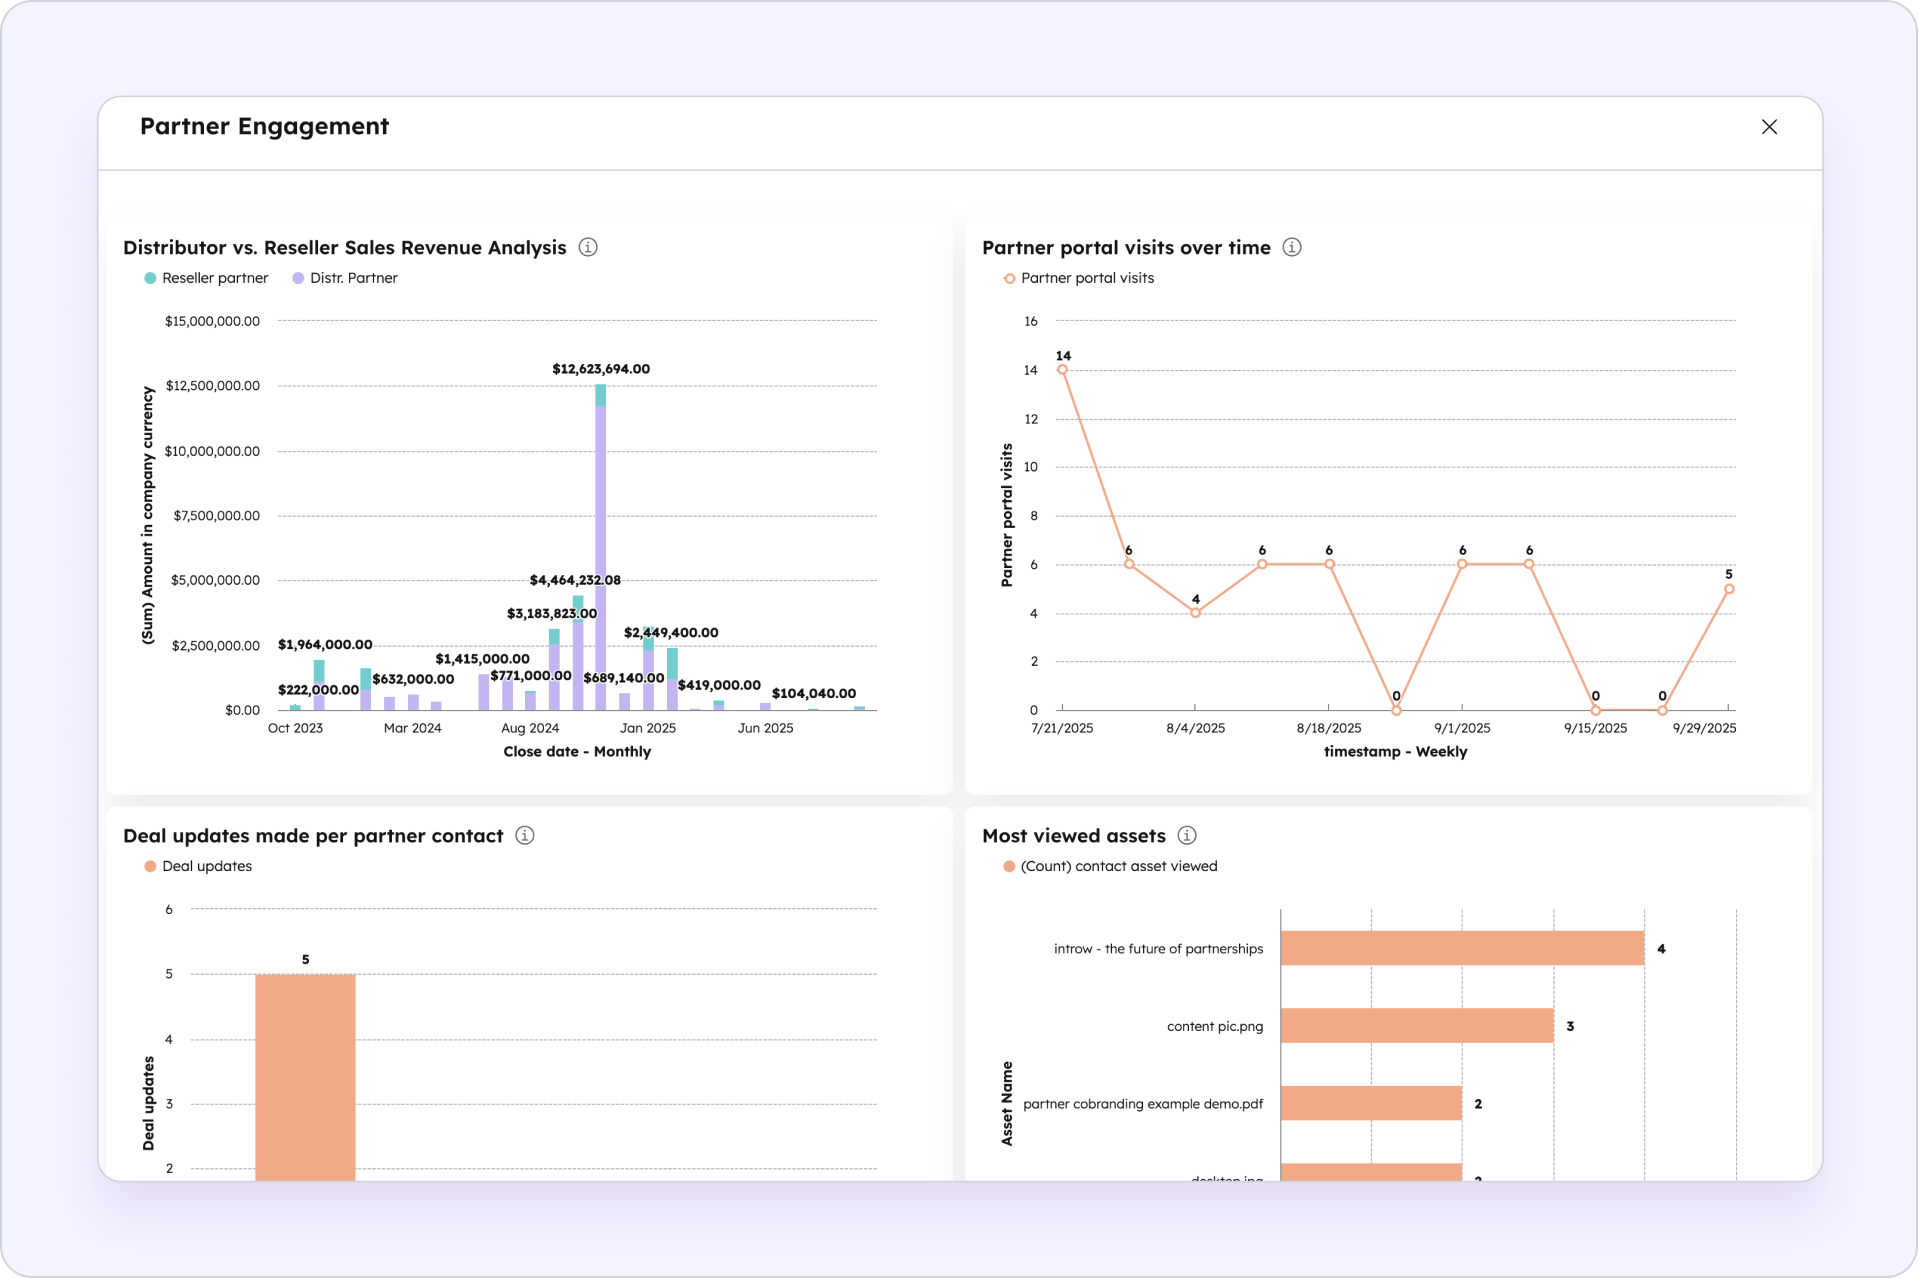The image size is (1918, 1278).
Task: Select the 5 visits data point on 9/29/2025
Action: [x=1729, y=589]
